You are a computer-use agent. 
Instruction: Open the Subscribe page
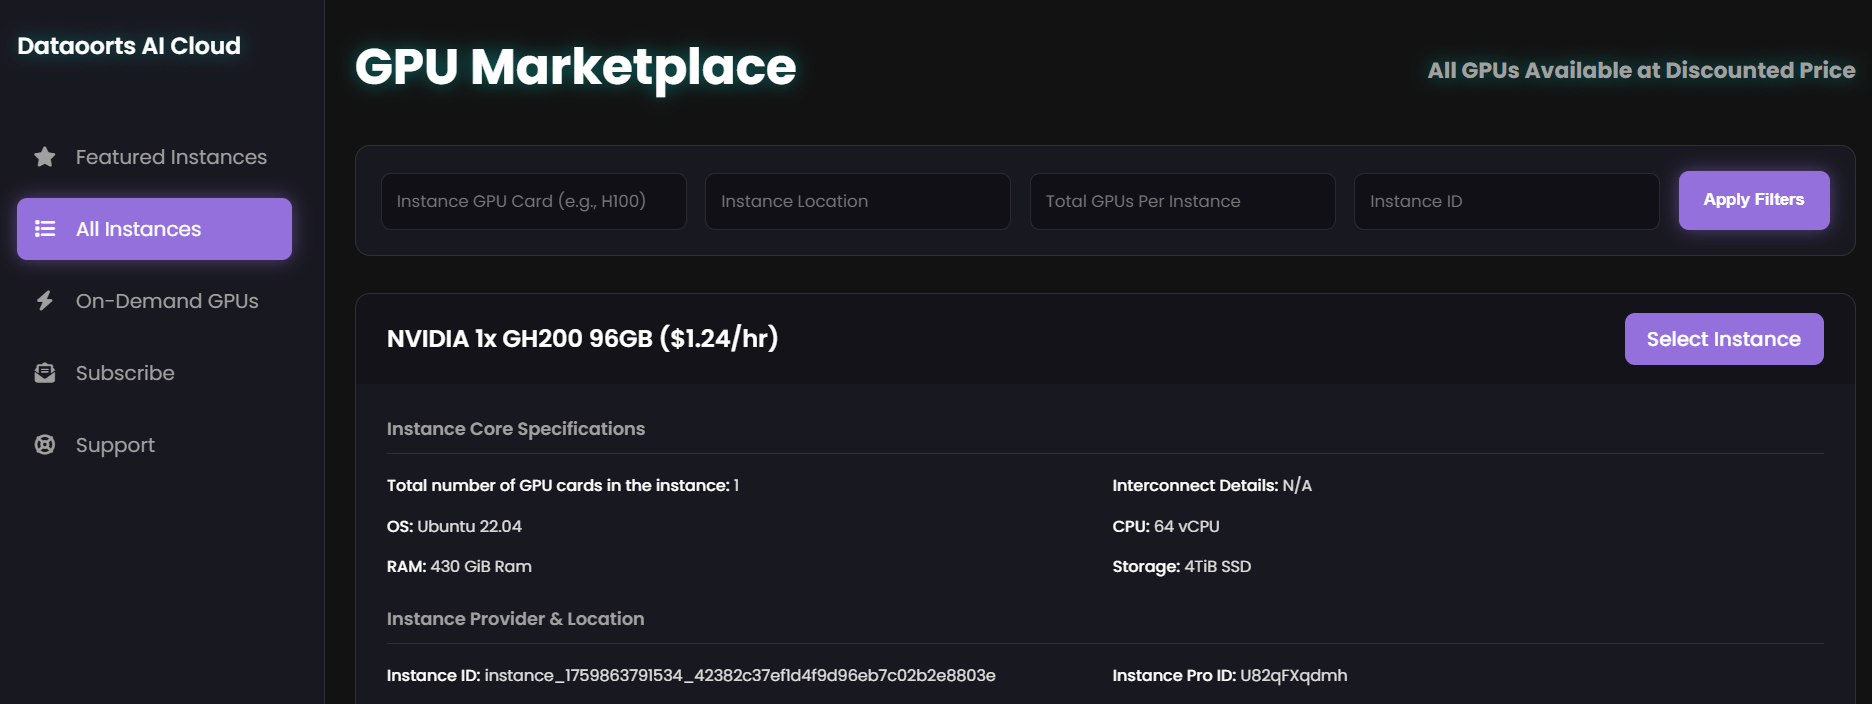[154, 373]
